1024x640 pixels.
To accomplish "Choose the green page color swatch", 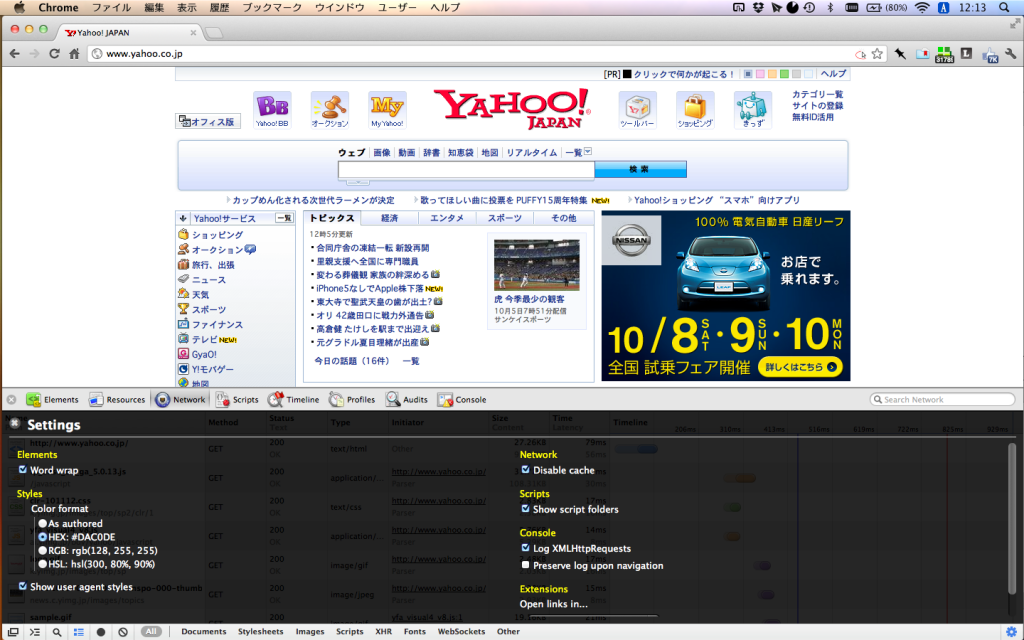I will tap(784, 74).
